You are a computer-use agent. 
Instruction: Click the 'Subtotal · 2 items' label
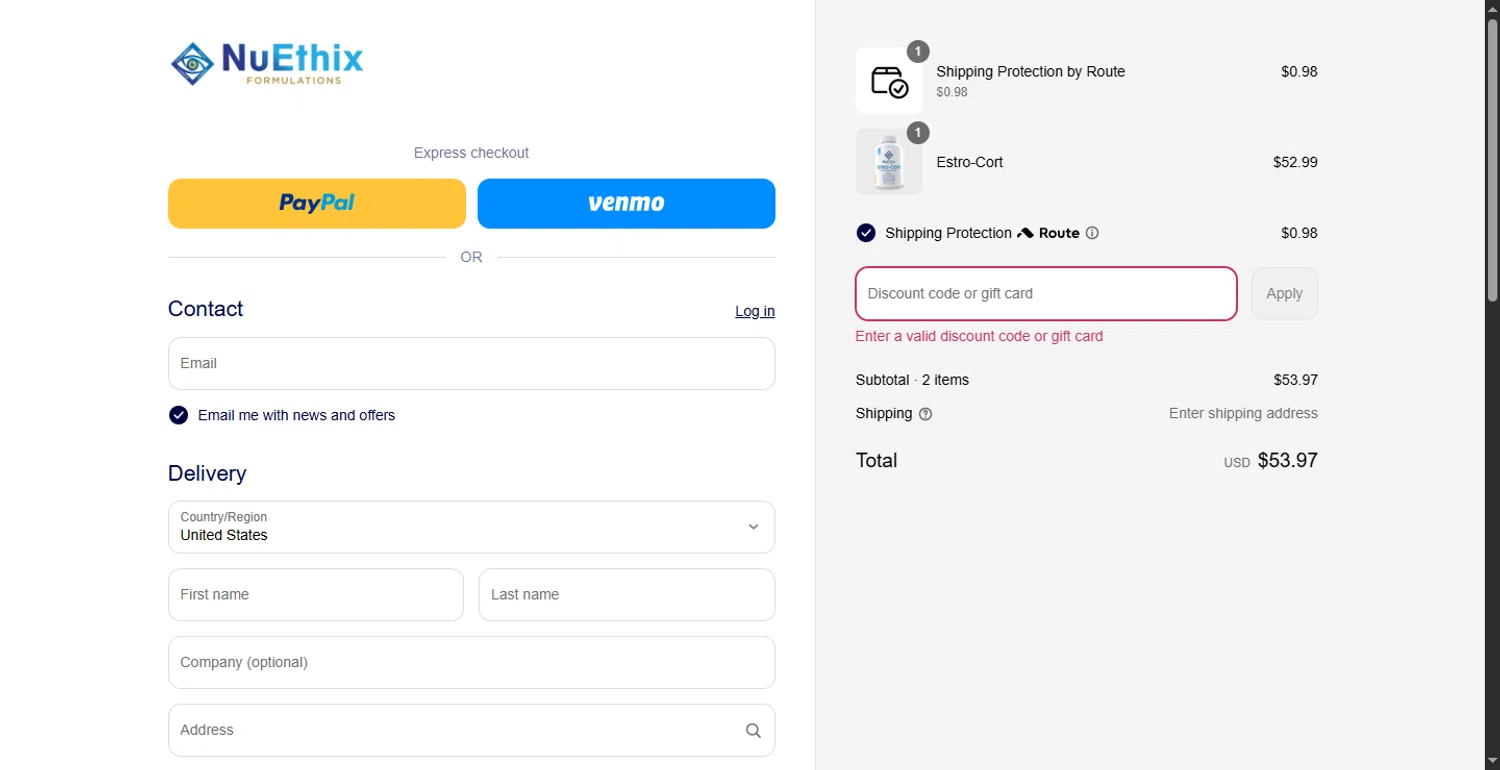(912, 380)
